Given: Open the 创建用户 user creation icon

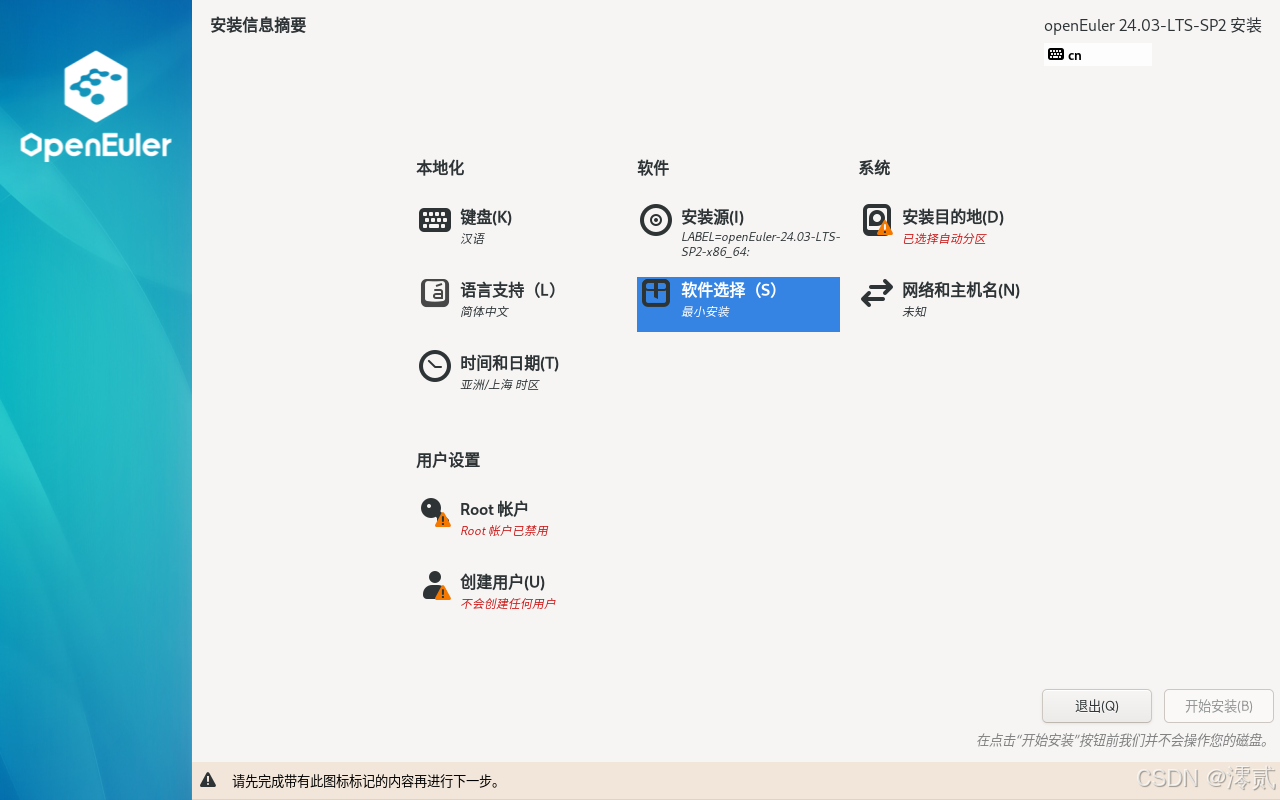Looking at the screenshot, I should click(434, 585).
